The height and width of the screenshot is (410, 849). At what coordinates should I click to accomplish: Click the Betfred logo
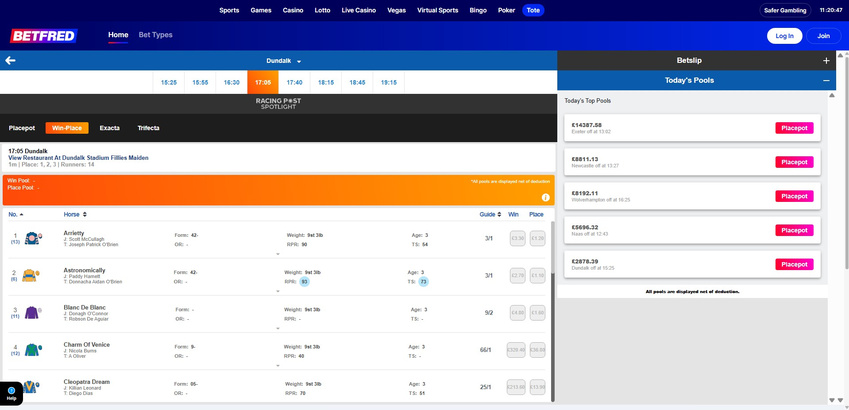click(43, 36)
